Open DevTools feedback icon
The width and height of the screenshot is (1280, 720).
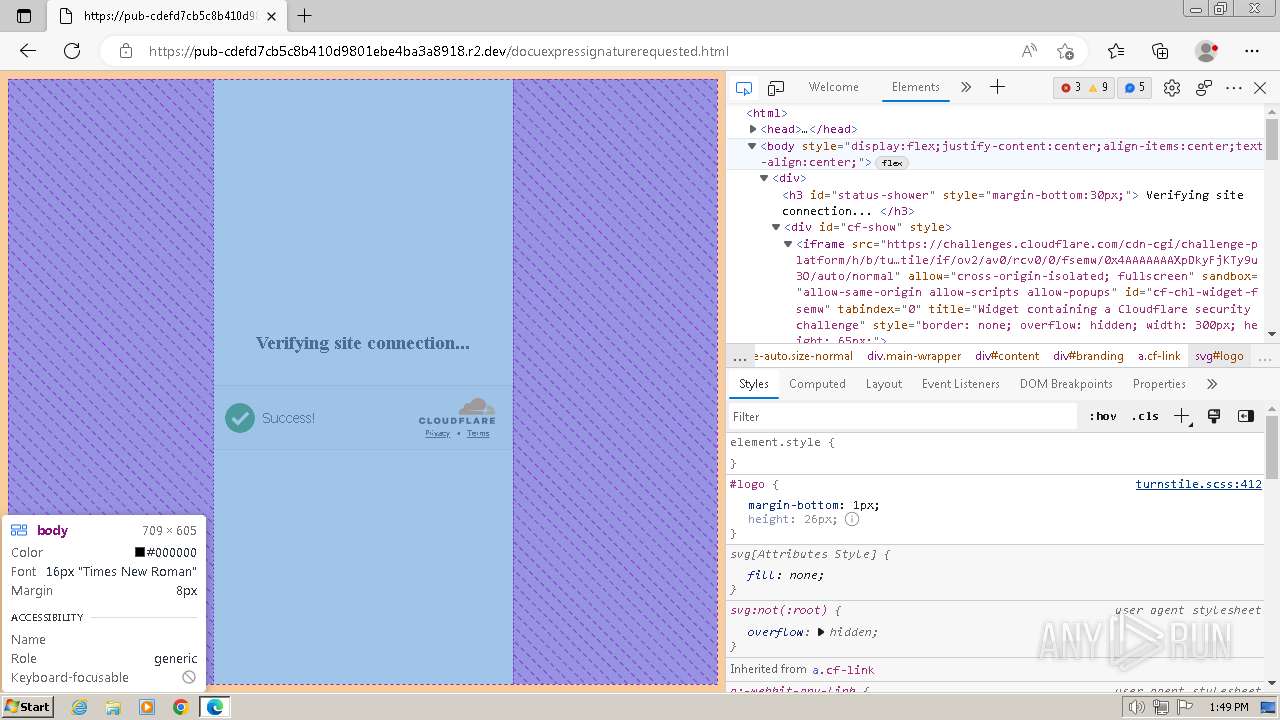pos(1204,88)
